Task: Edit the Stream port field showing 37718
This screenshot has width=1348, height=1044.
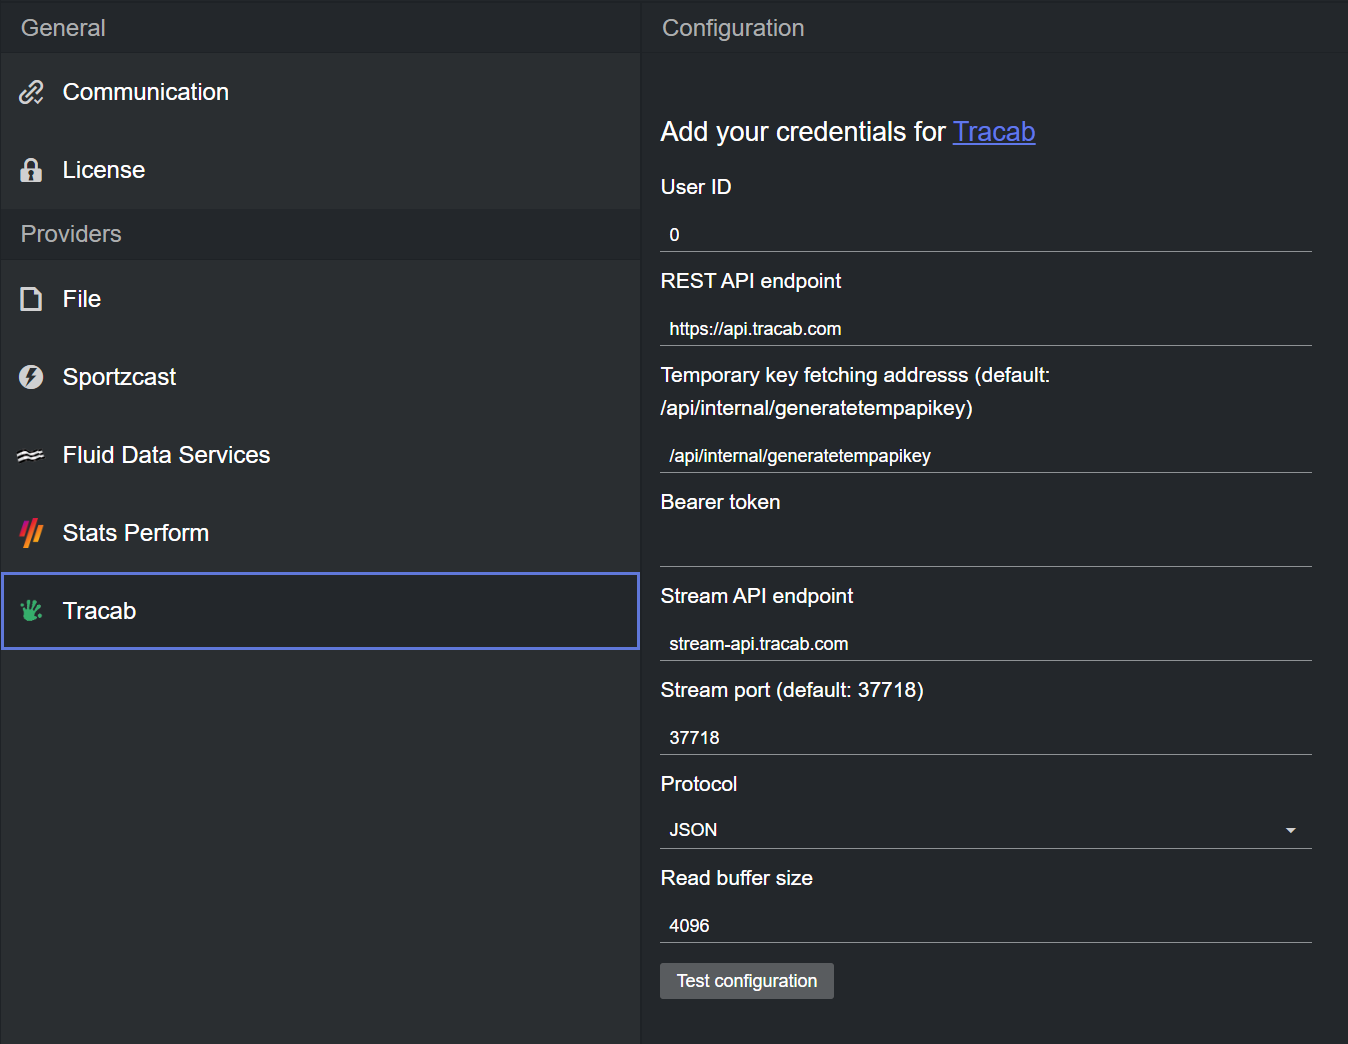Action: pyautogui.click(x=985, y=738)
